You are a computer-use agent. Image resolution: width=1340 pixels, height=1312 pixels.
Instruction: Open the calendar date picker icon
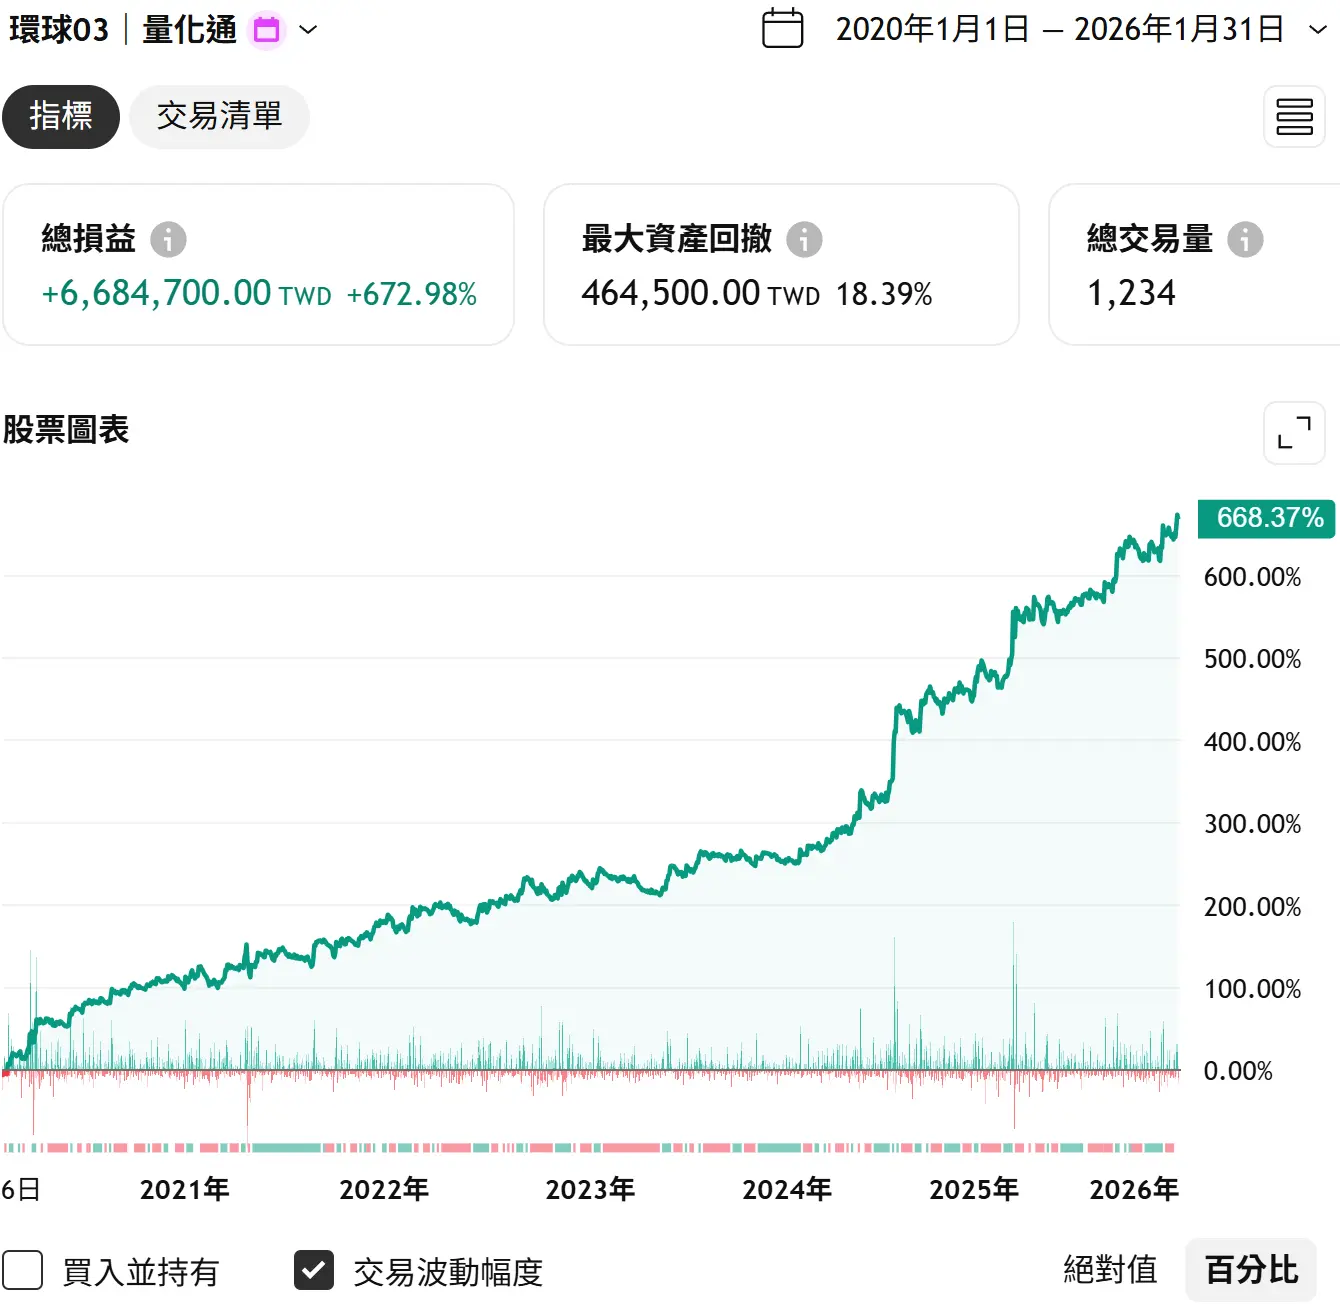[782, 29]
